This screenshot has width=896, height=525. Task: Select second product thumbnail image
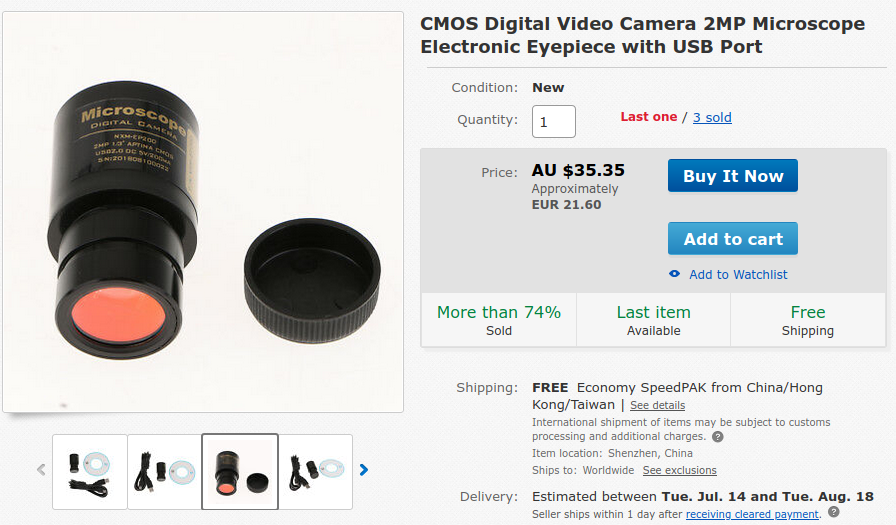coord(165,471)
